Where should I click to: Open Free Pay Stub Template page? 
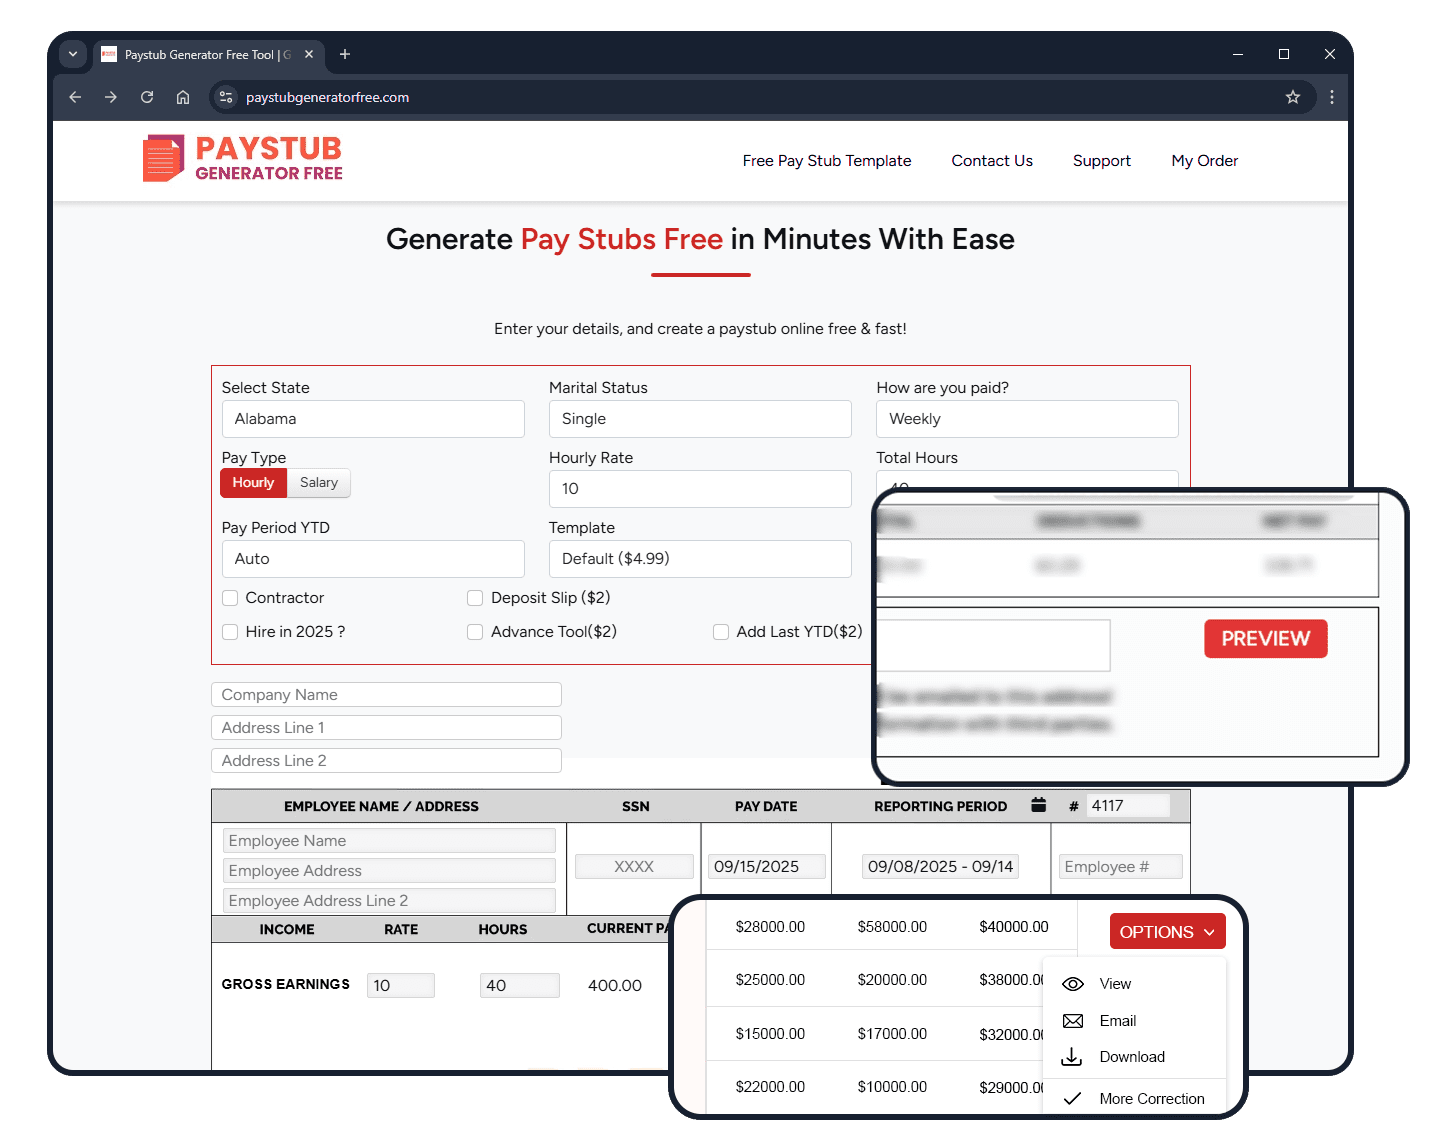tap(827, 161)
